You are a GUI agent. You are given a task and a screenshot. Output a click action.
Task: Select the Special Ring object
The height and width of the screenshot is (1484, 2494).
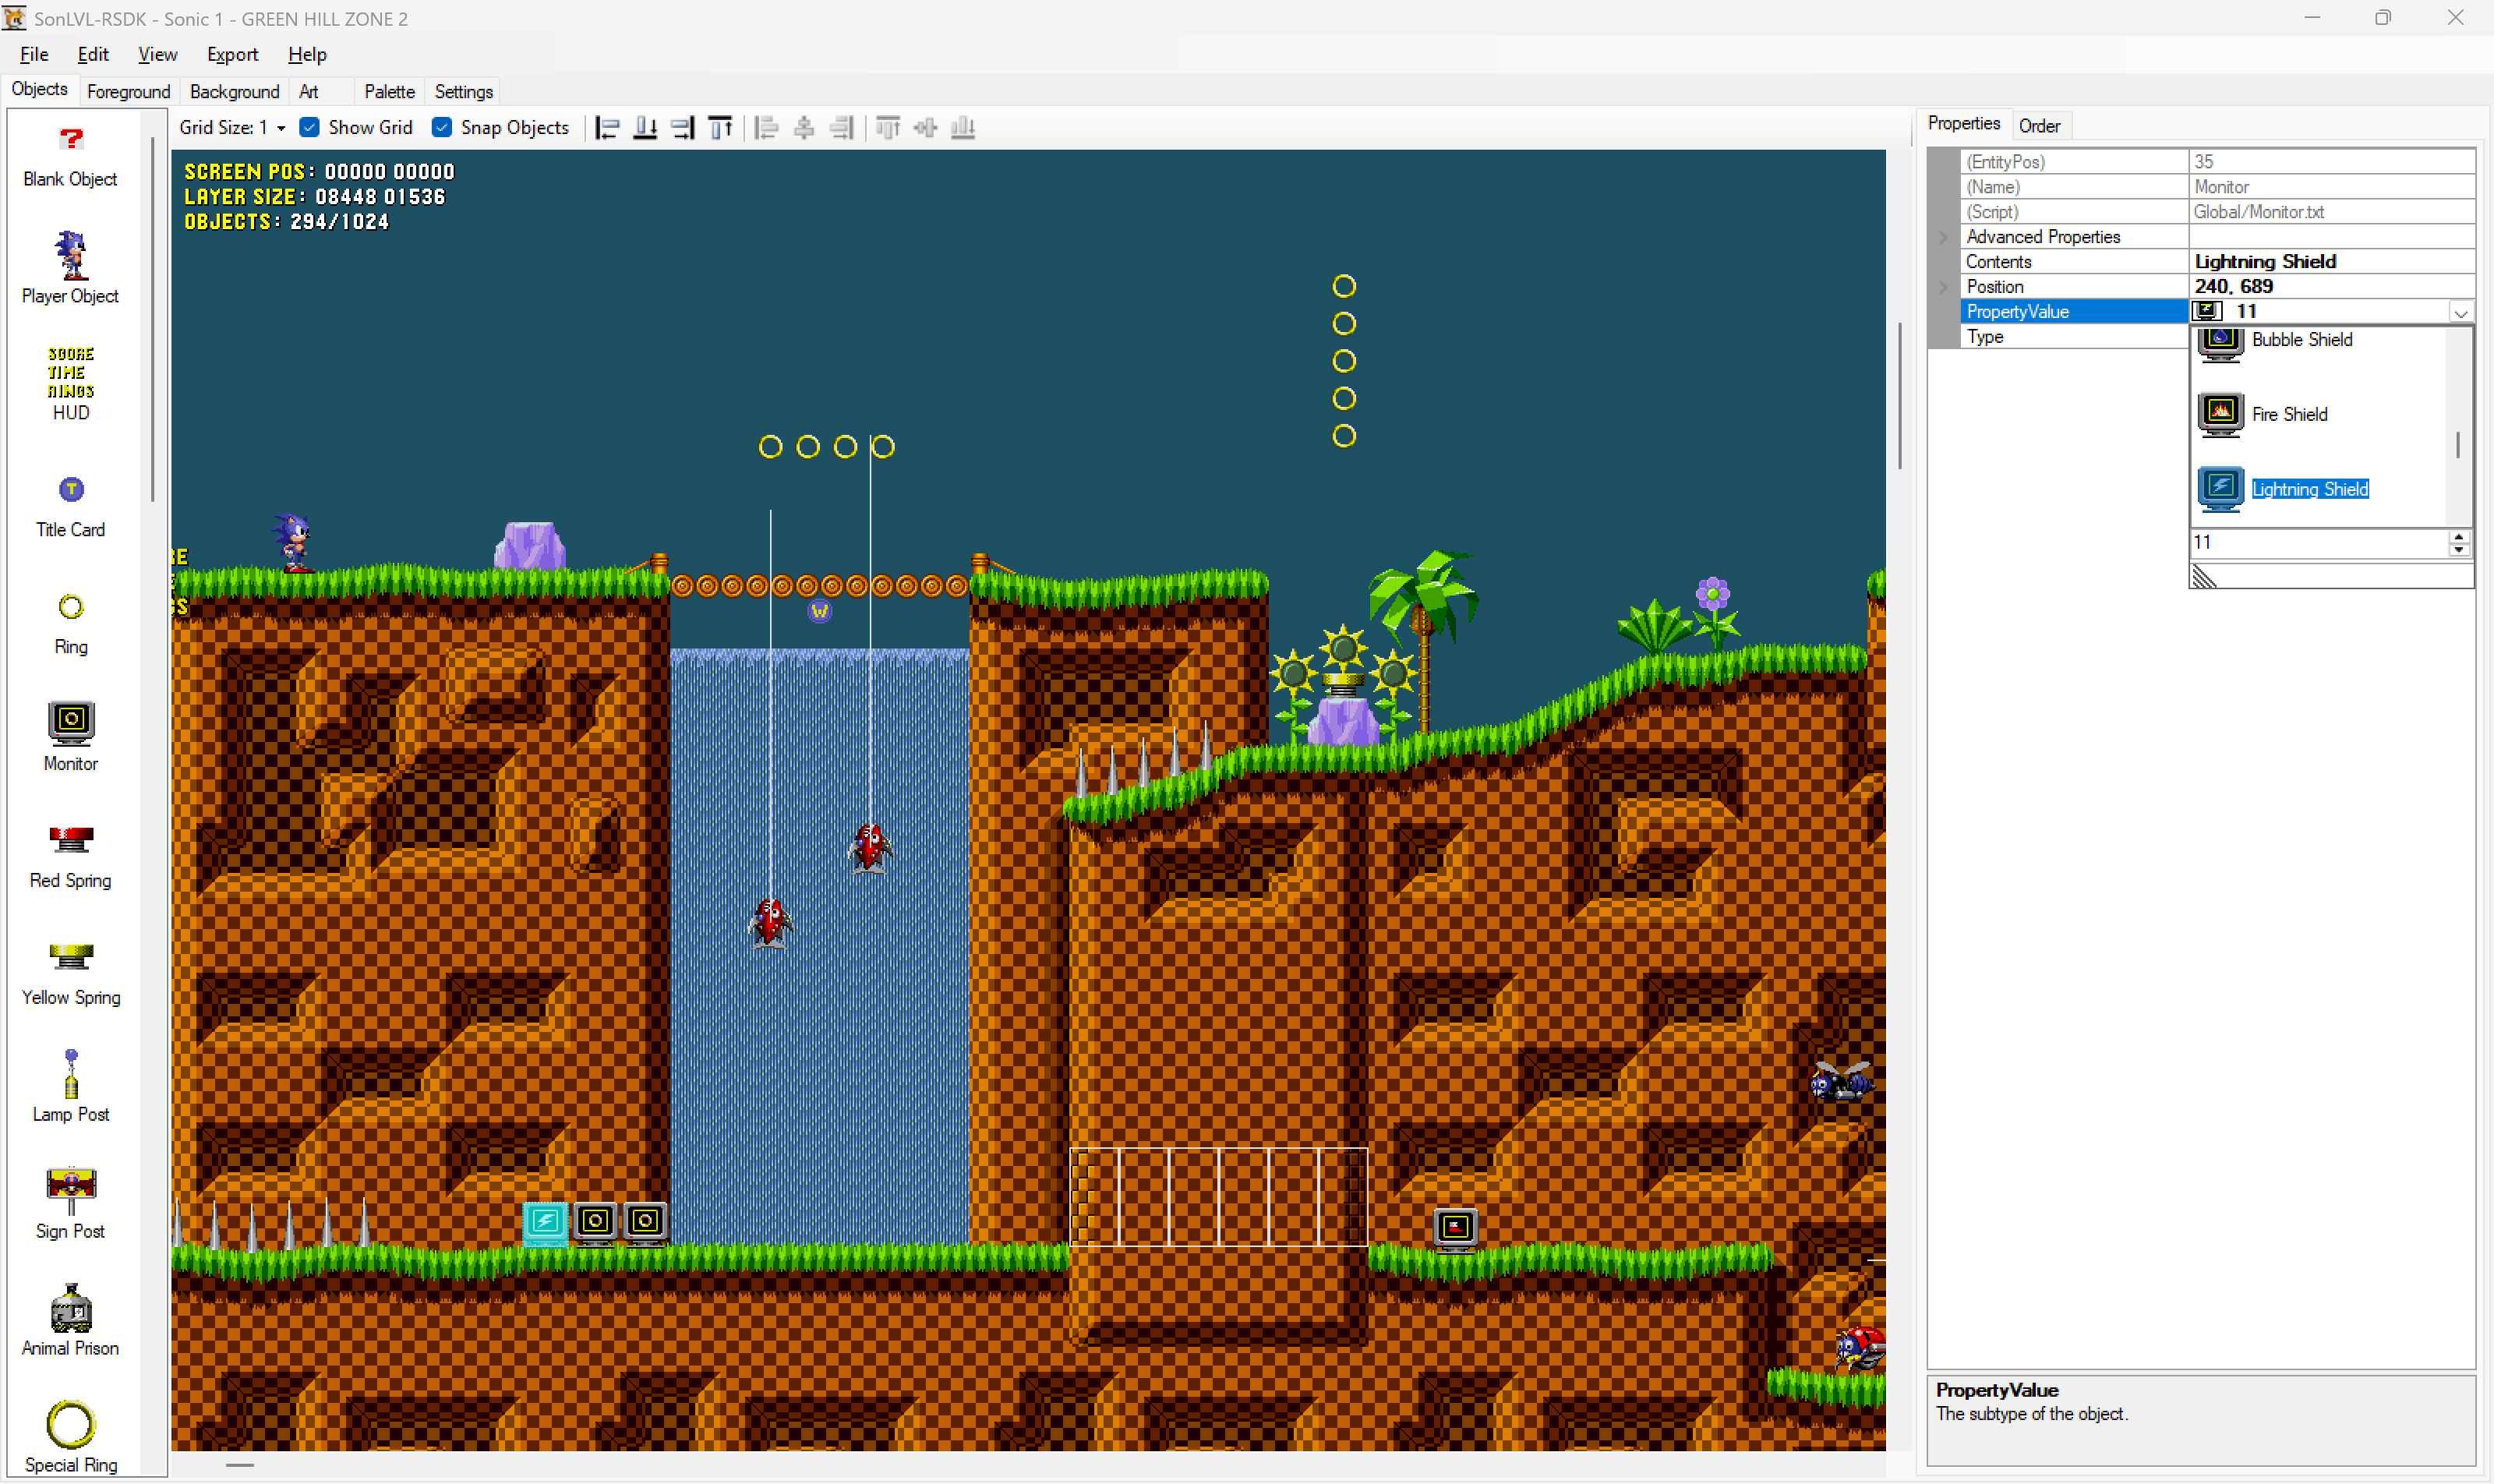tap(70, 1435)
